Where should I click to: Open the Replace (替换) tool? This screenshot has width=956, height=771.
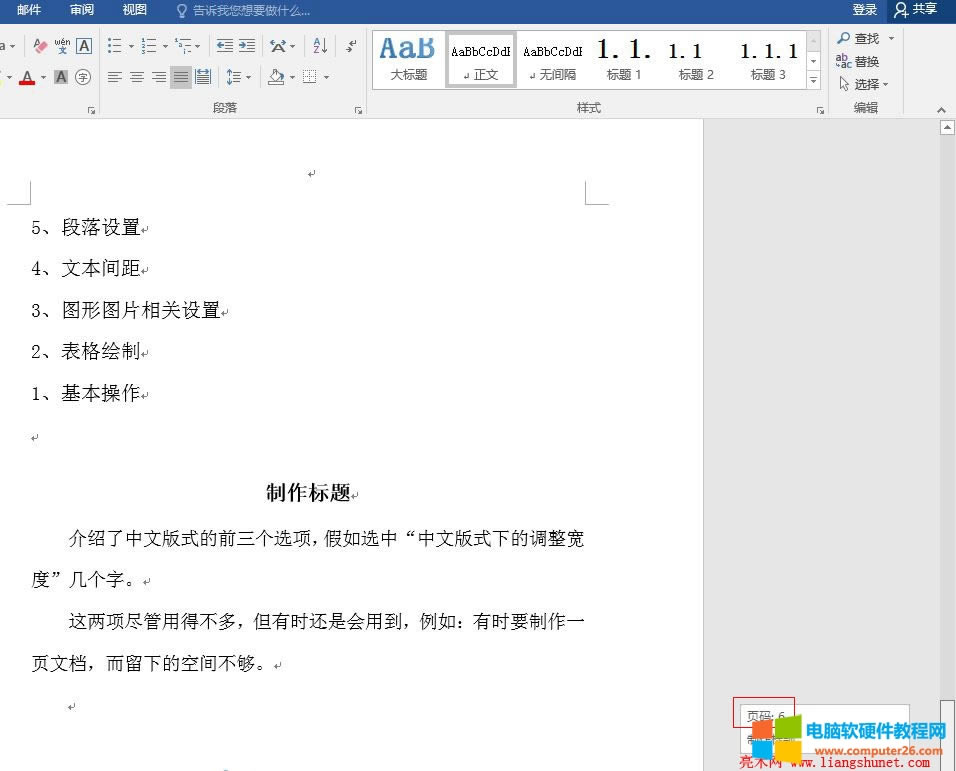[862, 61]
